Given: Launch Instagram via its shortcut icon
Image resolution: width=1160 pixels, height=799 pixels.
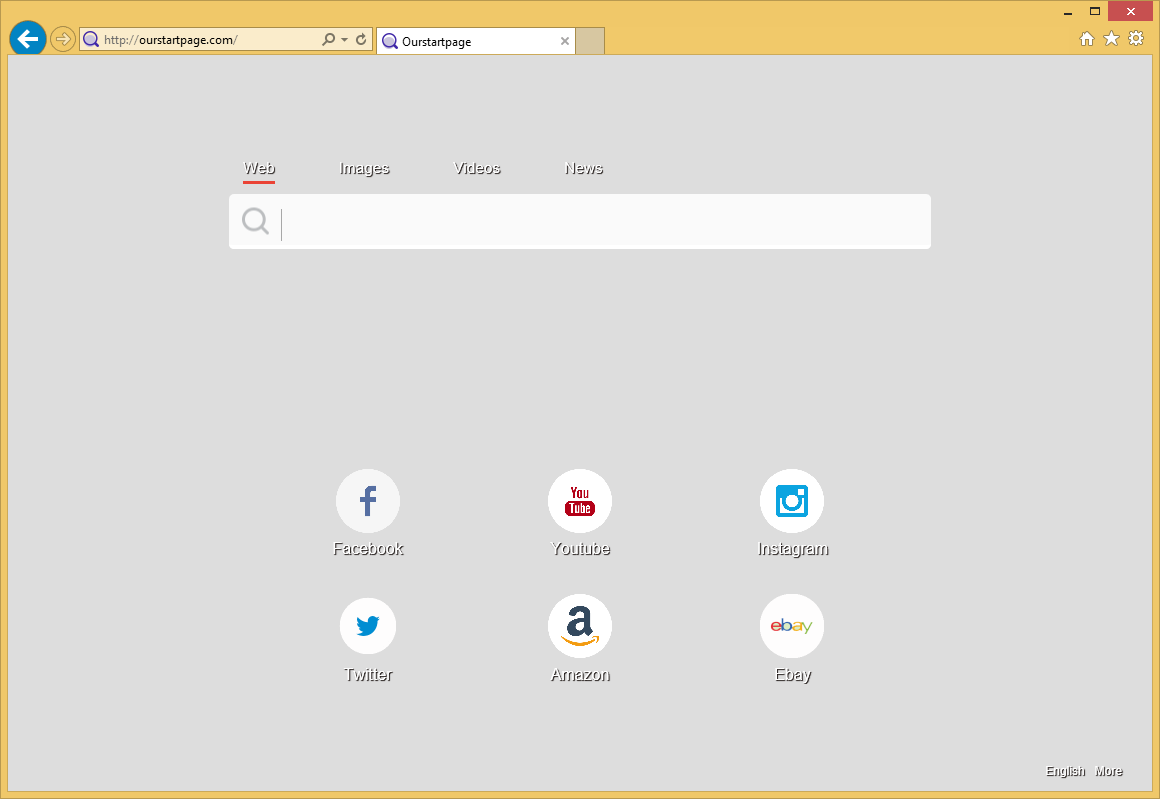Looking at the screenshot, I should 792,501.
